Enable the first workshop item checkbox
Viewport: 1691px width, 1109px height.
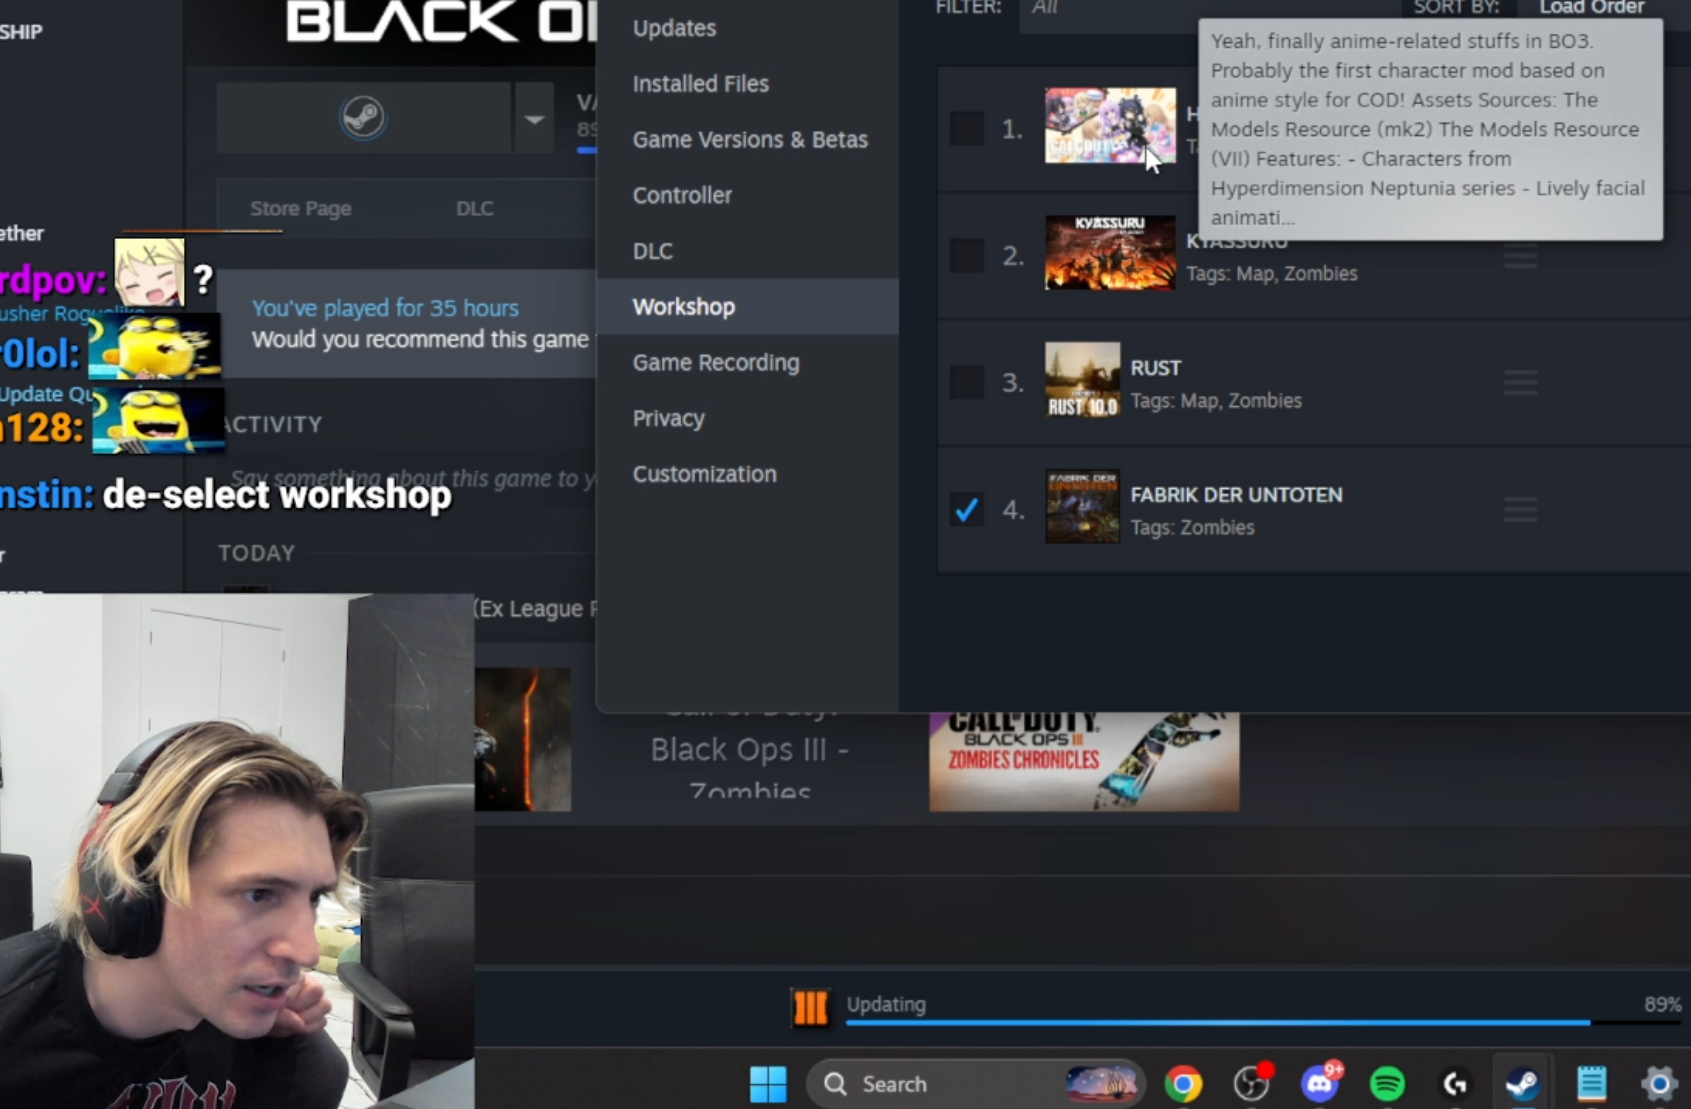tap(967, 128)
